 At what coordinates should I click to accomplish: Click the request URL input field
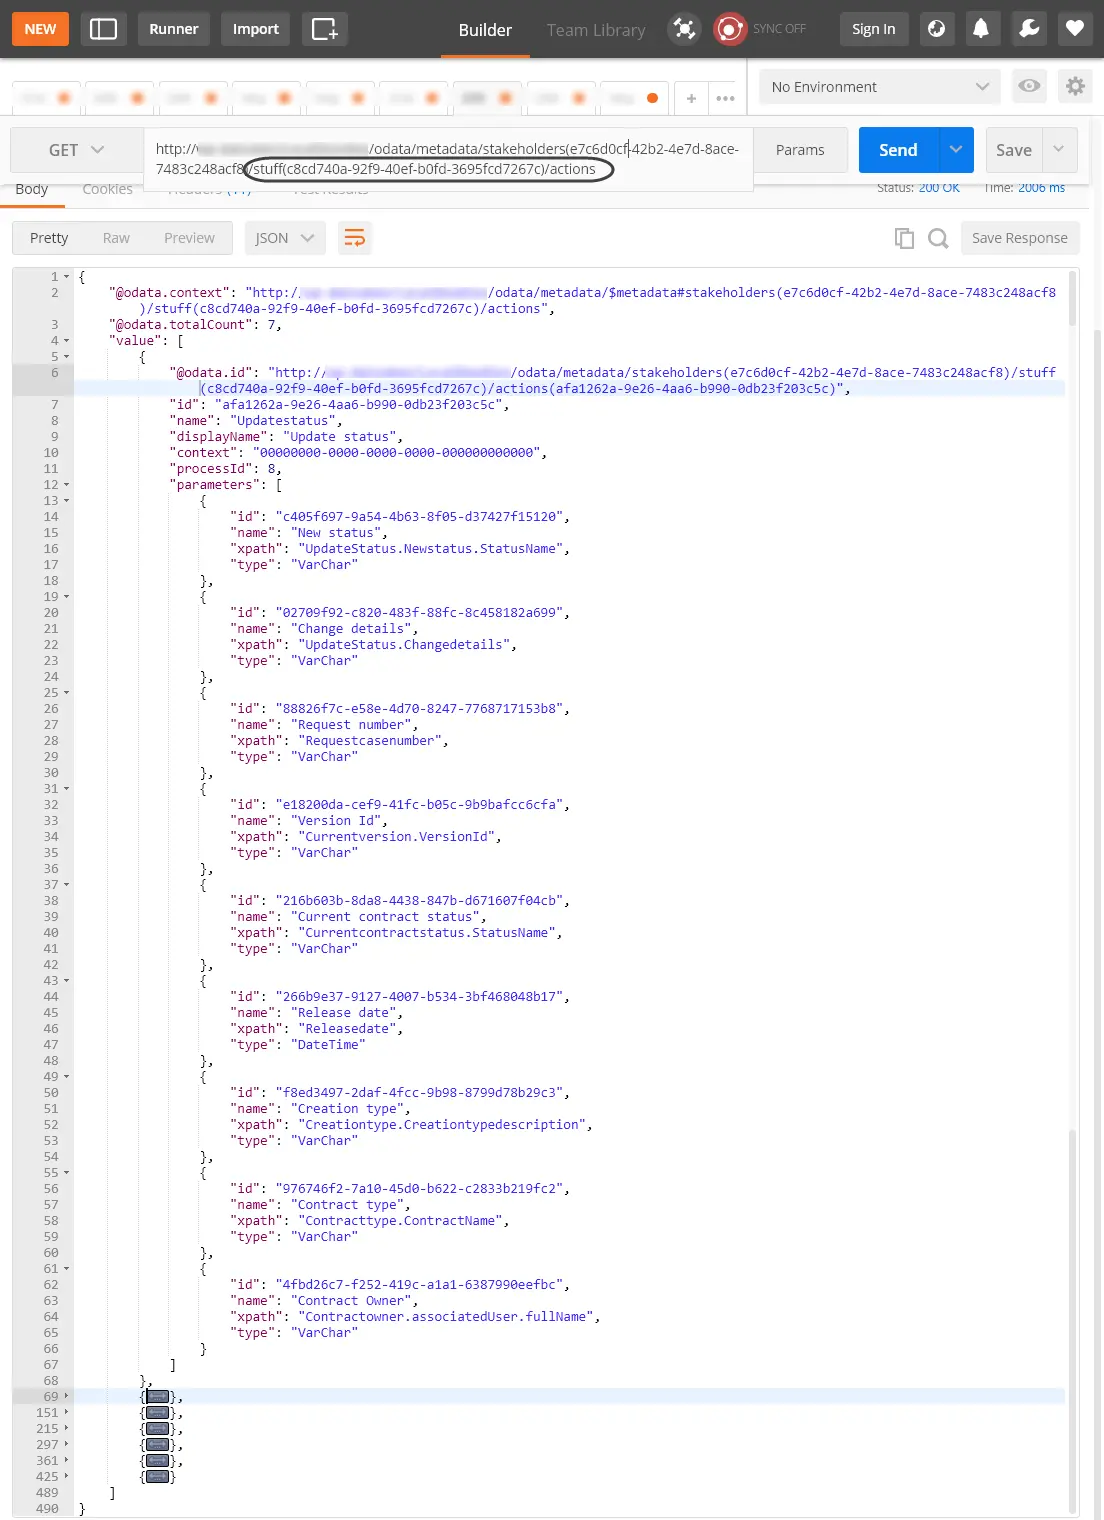[x=448, y=159]
